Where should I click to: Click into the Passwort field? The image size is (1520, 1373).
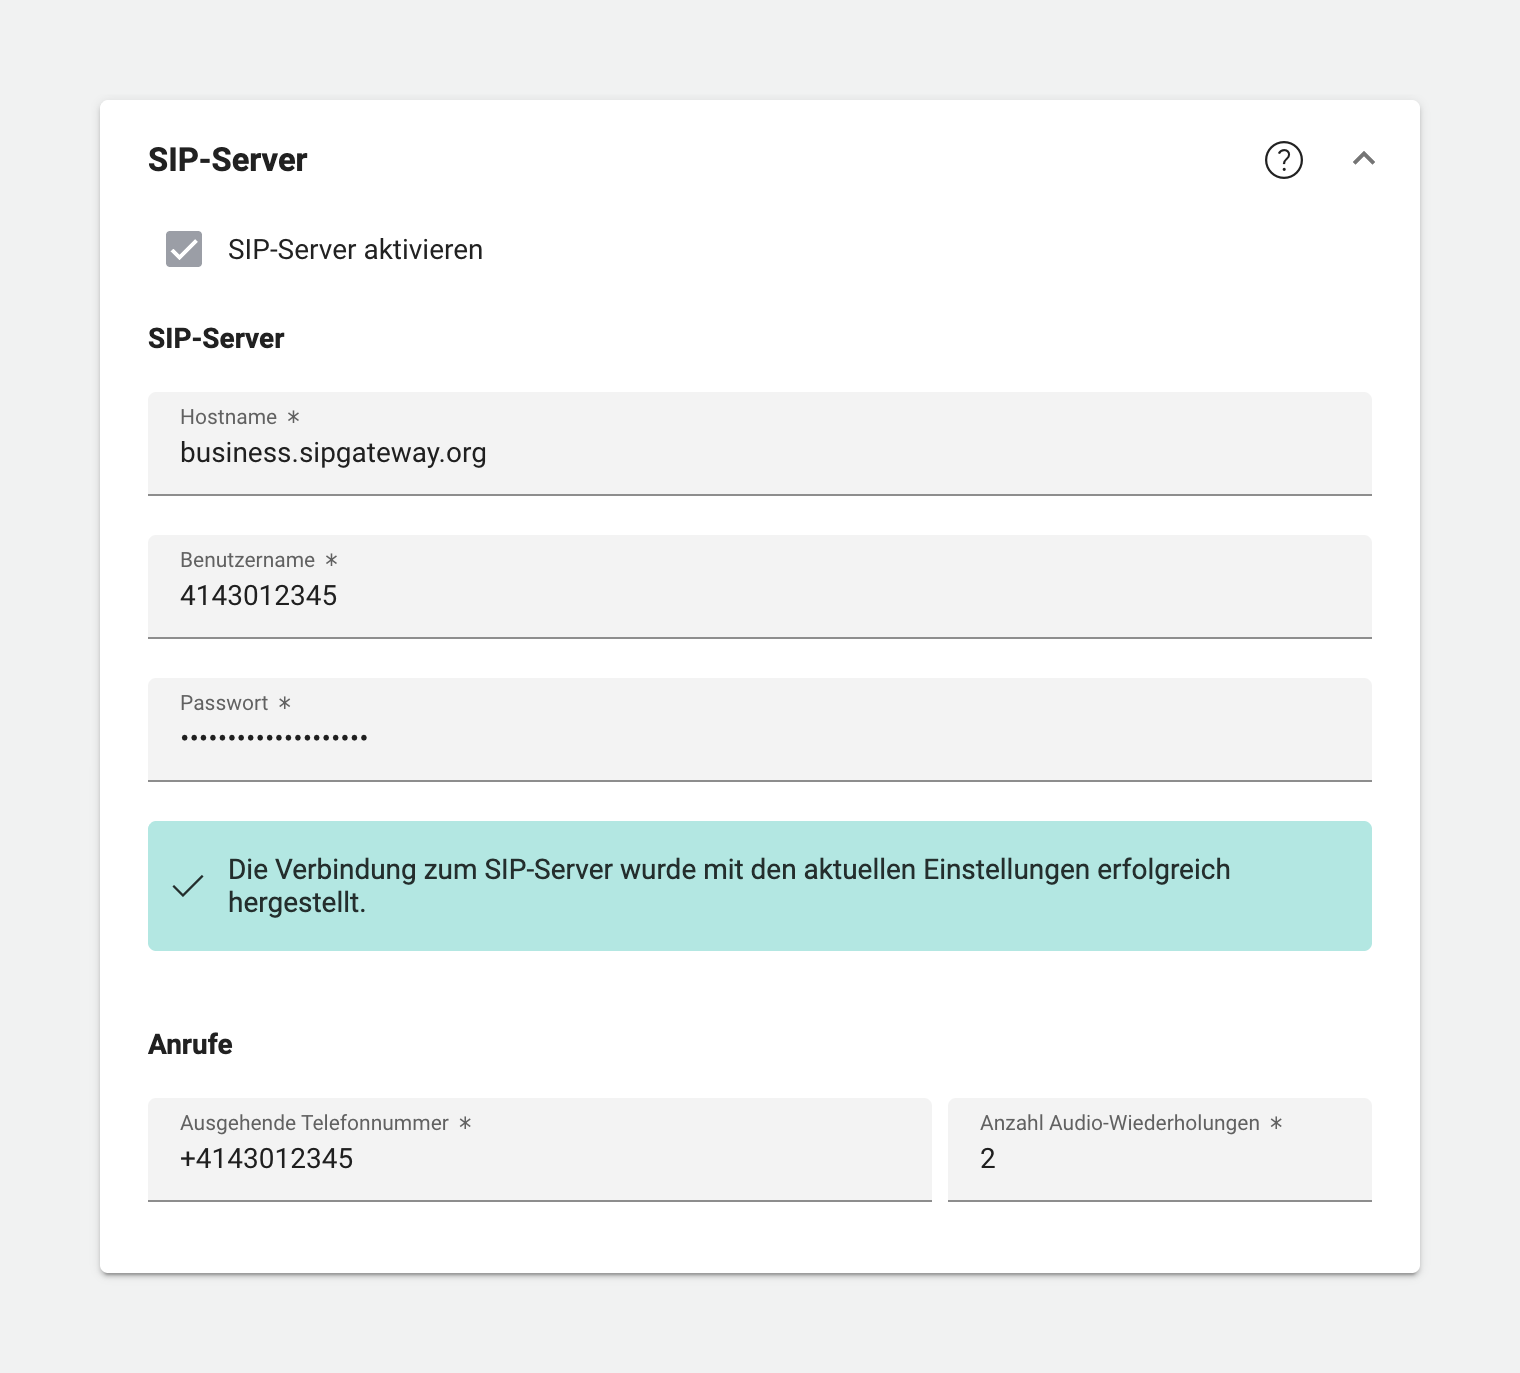point(700,738)
